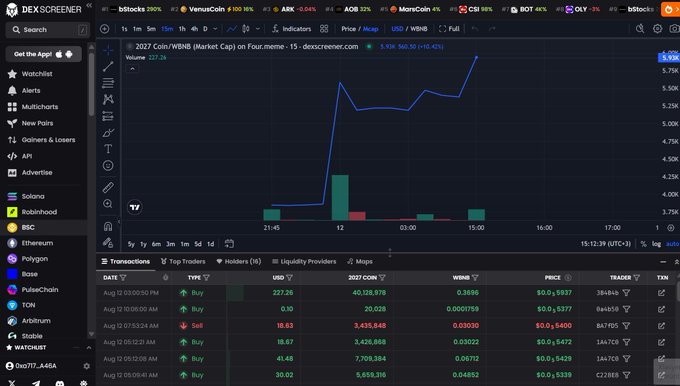Filter transactions by TRADER column
Screen dimensions: 680x386
[x=637, y=278]
